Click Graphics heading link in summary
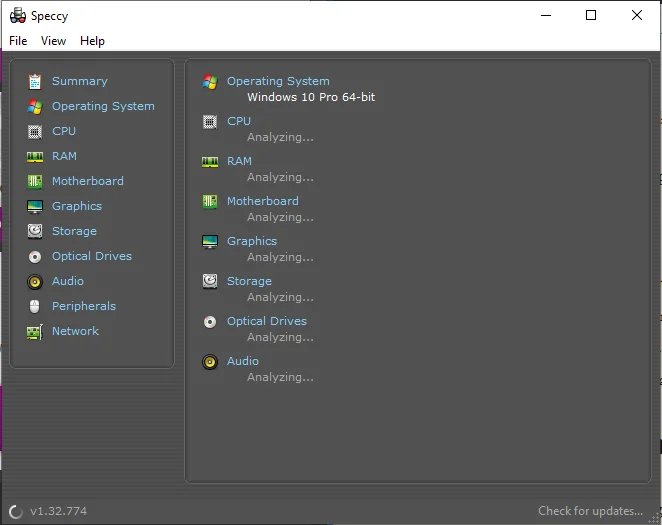 pos(252,241)
